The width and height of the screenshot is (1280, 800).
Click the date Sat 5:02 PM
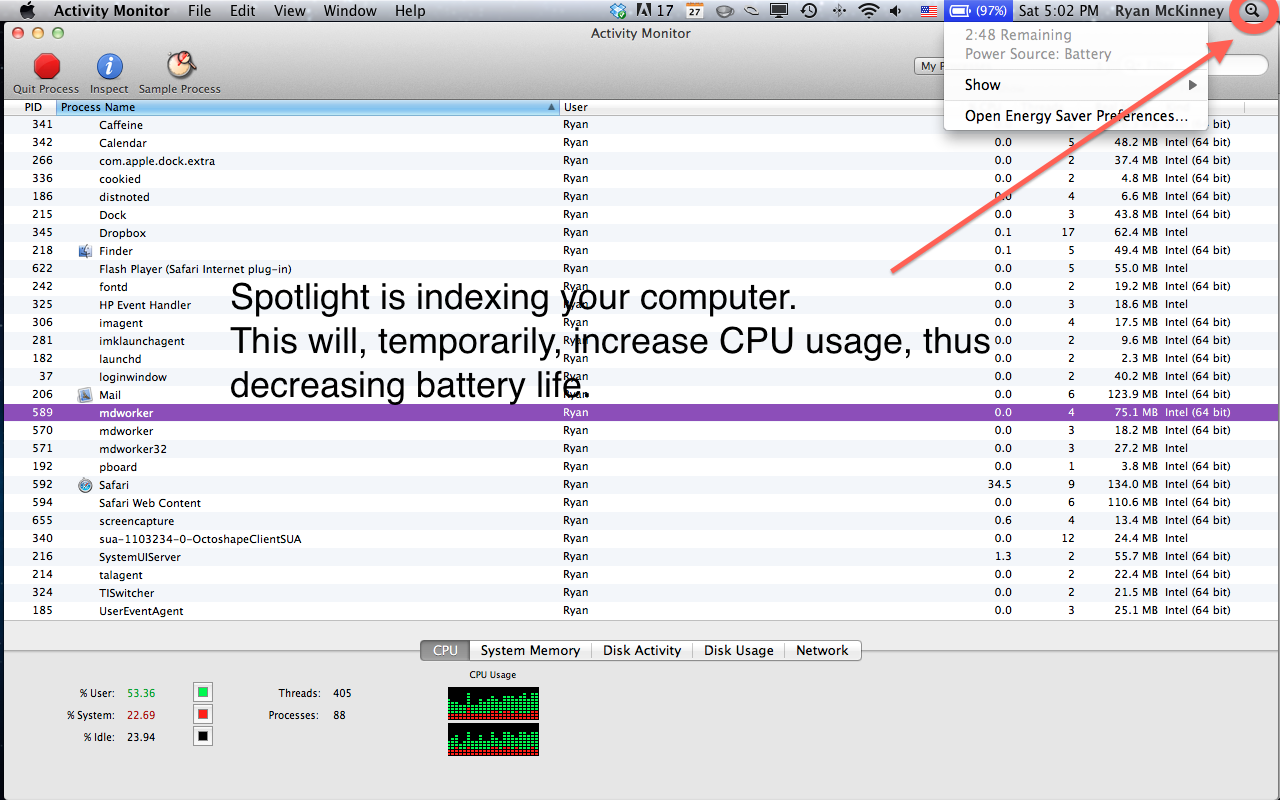[1058, 11]
